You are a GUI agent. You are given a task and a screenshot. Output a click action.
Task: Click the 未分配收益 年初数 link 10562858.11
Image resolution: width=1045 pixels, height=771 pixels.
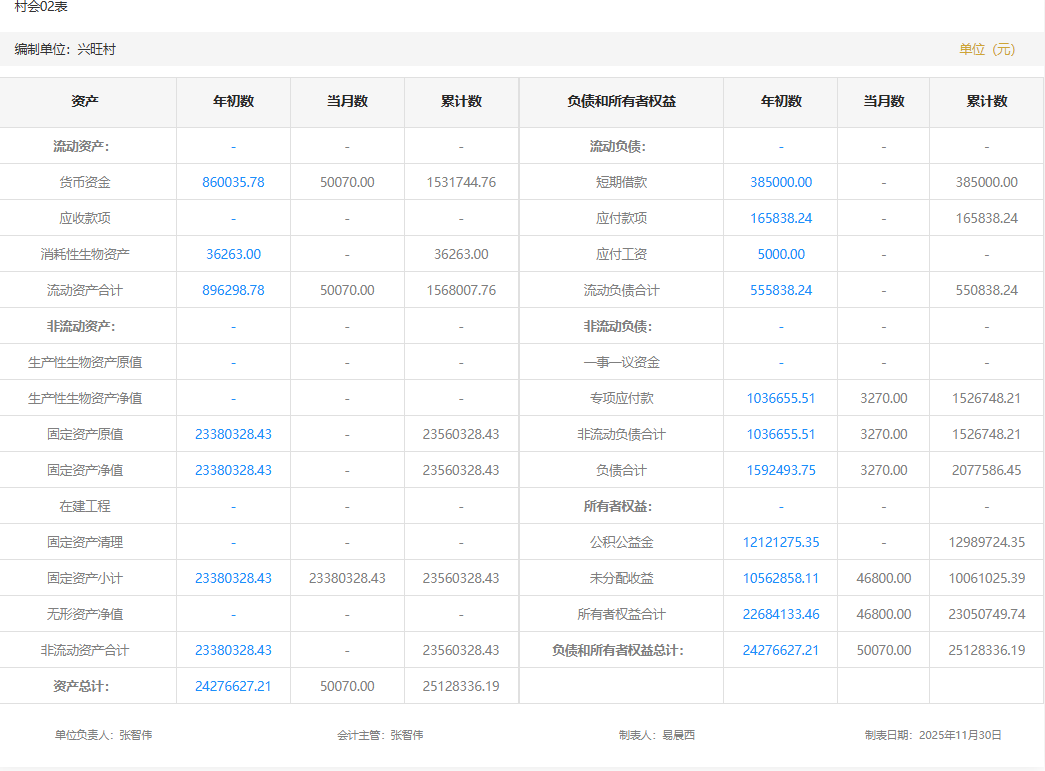coord(780,578)
